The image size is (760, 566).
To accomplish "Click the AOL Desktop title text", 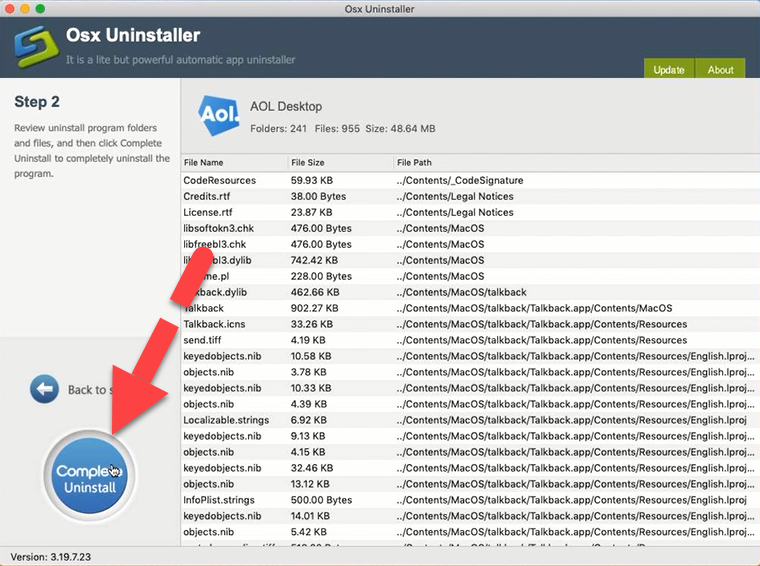I will (286, 107).
